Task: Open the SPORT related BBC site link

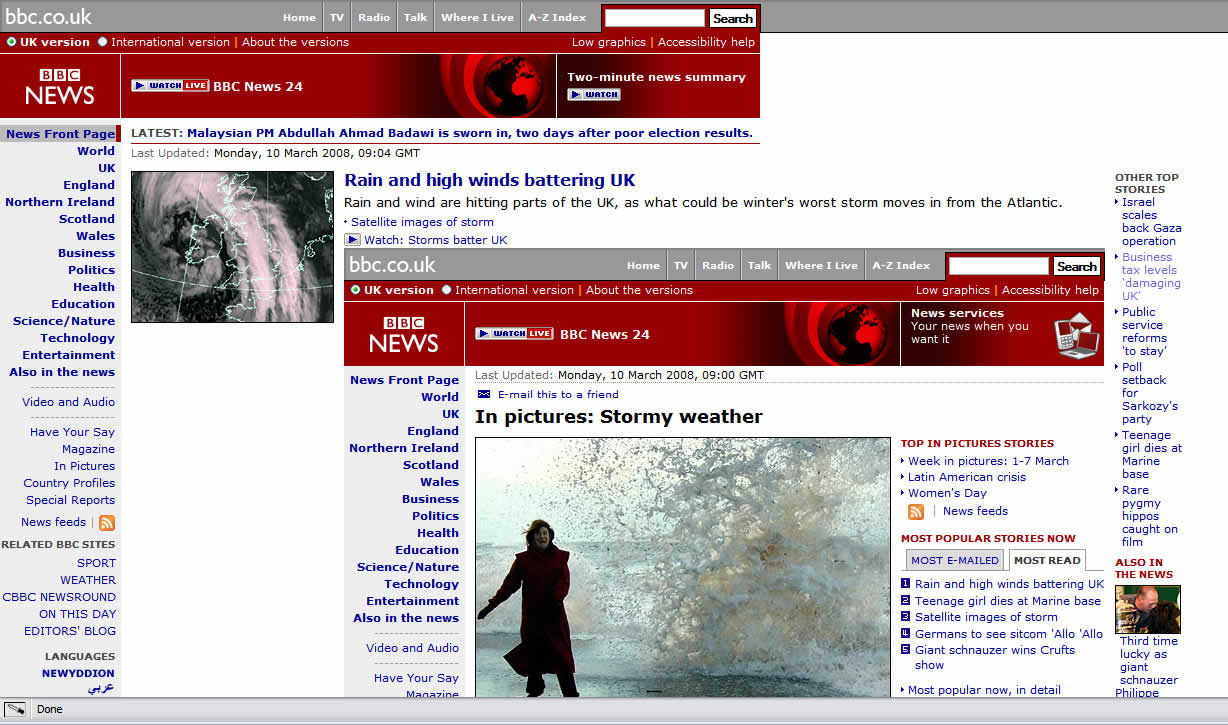Action: point(96,563)
